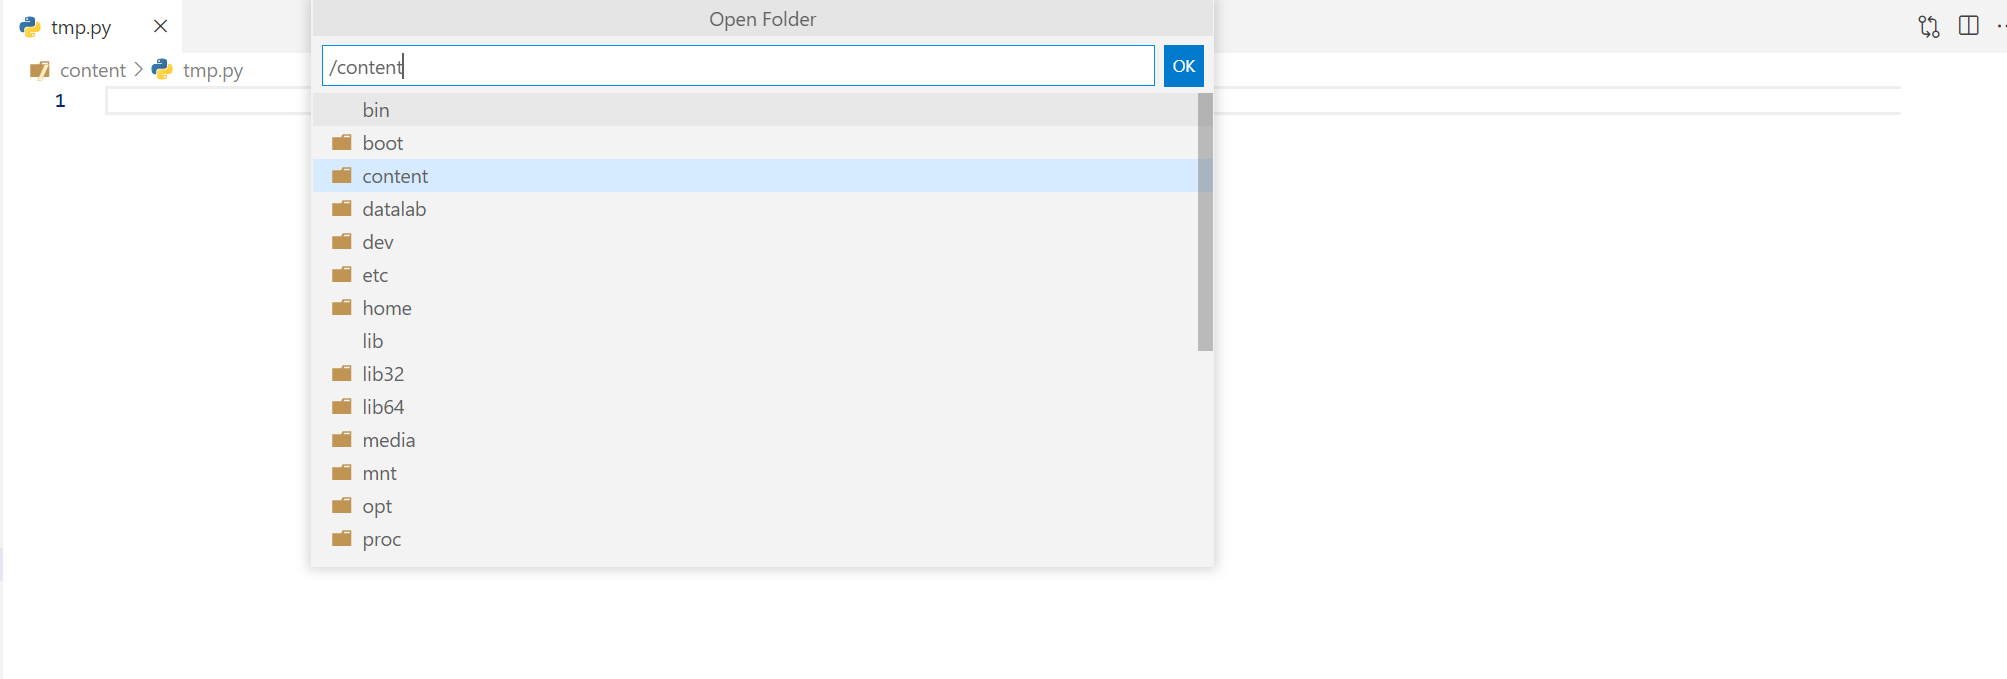Select the mnt folder row
This screenshot has height=679, width=2007.
point(755,473)
